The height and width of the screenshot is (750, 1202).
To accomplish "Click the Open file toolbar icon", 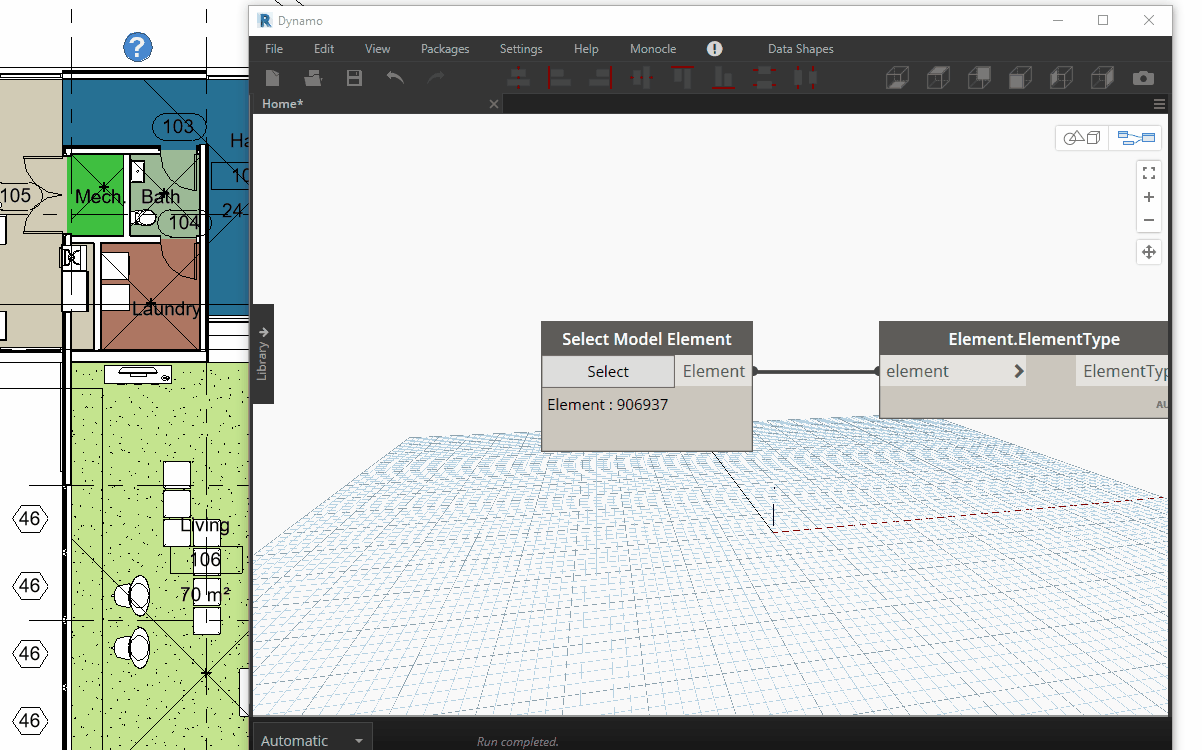I will pos(313,78).
